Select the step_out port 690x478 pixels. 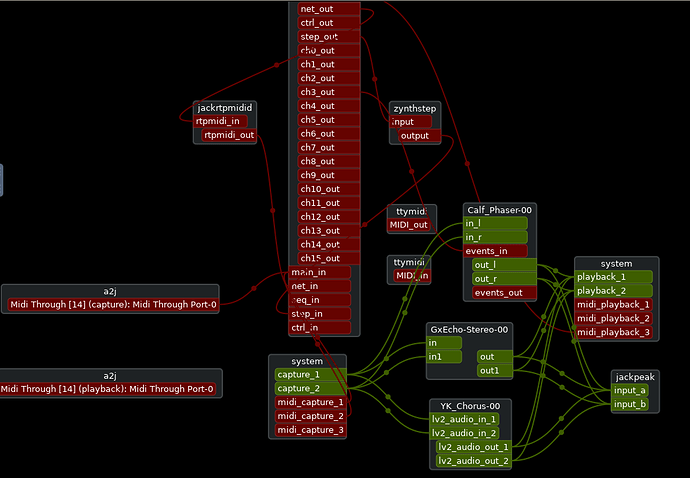329,37
